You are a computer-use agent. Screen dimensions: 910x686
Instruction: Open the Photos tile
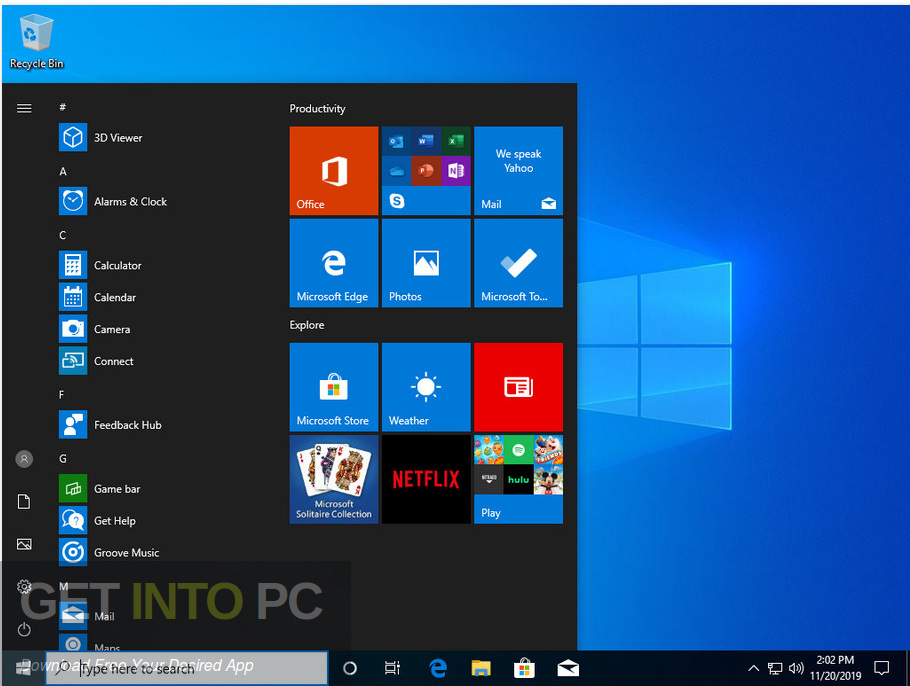(426, 263)
